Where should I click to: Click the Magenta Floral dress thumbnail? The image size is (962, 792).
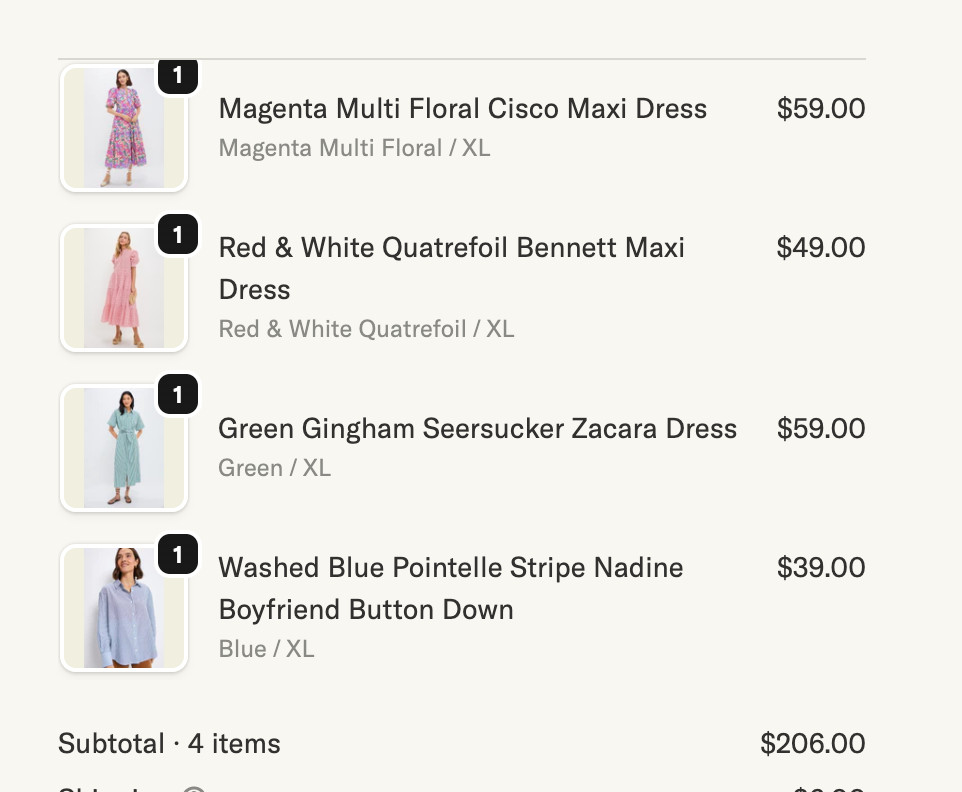click(123, 128)
